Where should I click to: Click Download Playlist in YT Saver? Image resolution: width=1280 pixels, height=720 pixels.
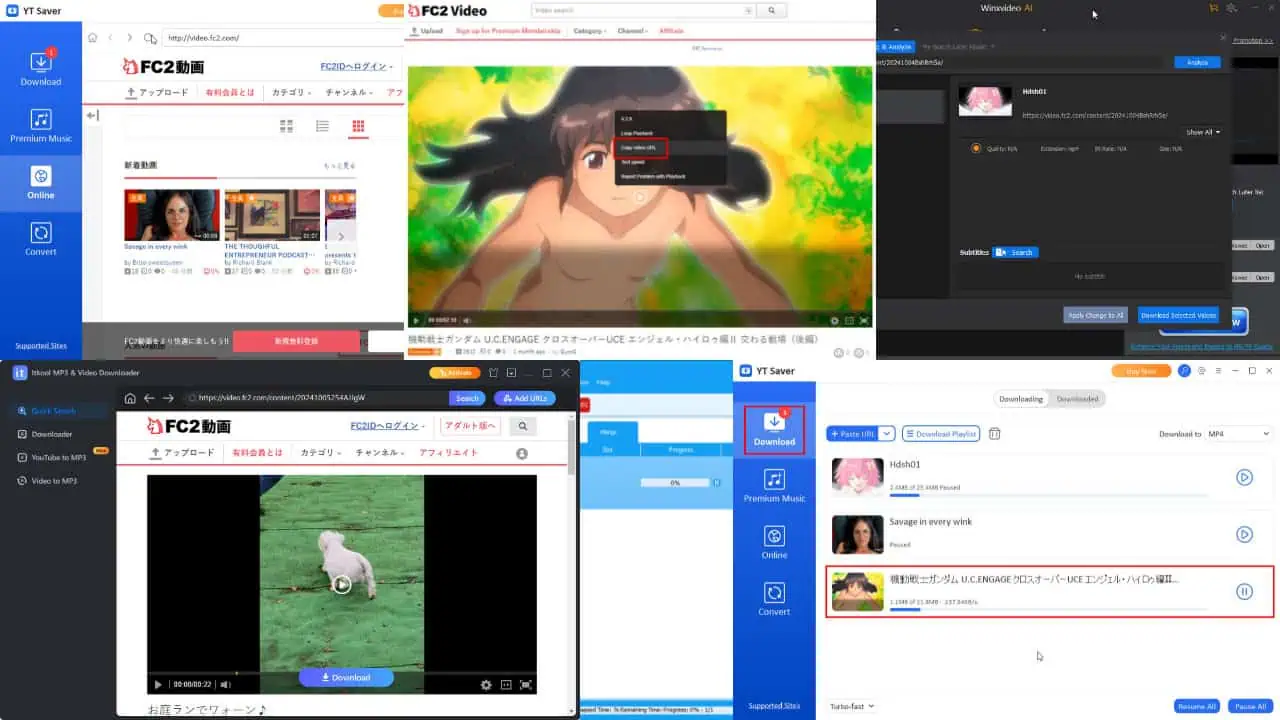941,434
